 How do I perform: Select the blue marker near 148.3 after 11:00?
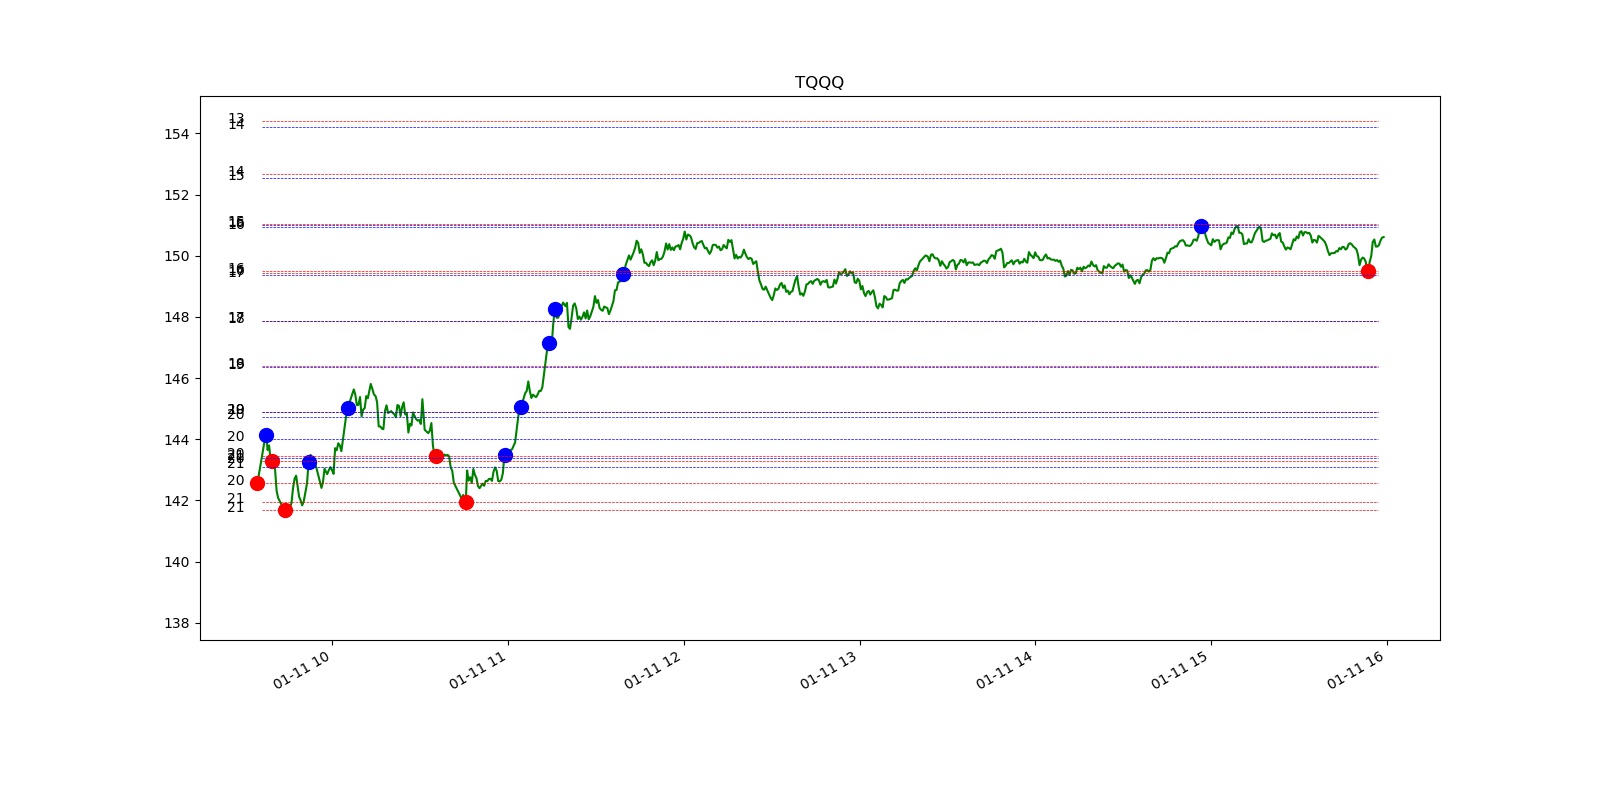[x=555, y=309]
